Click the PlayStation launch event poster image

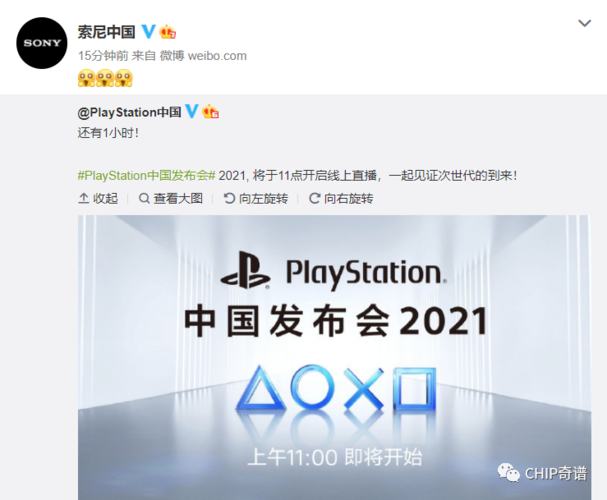[x=334, y=357]
